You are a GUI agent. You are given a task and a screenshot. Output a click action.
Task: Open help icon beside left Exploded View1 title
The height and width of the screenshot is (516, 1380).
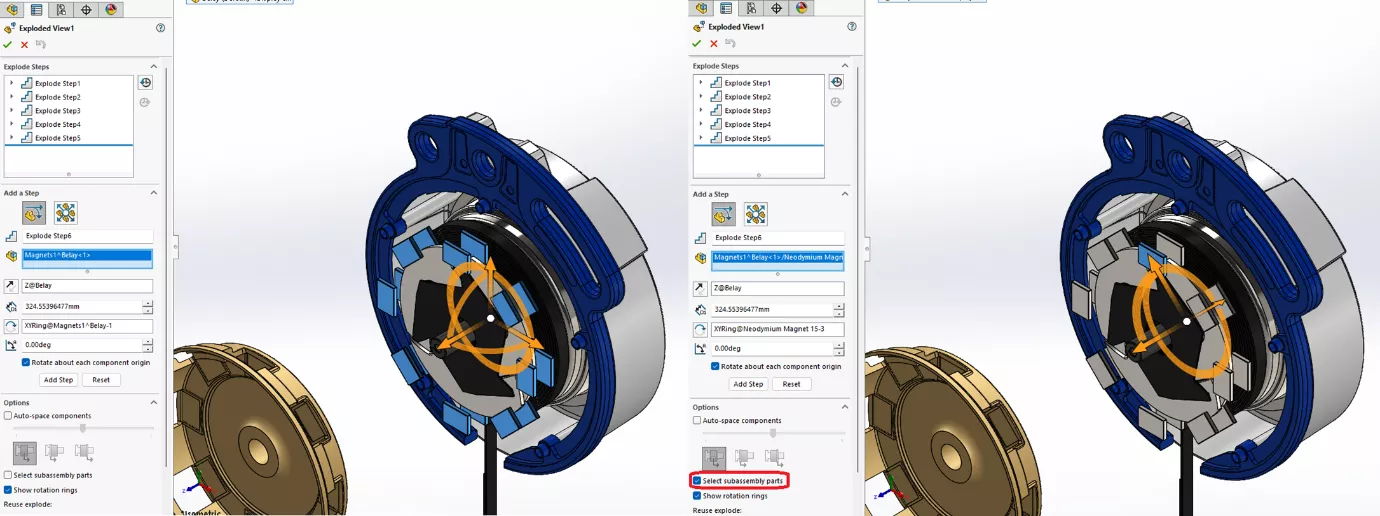pos(161,28)
